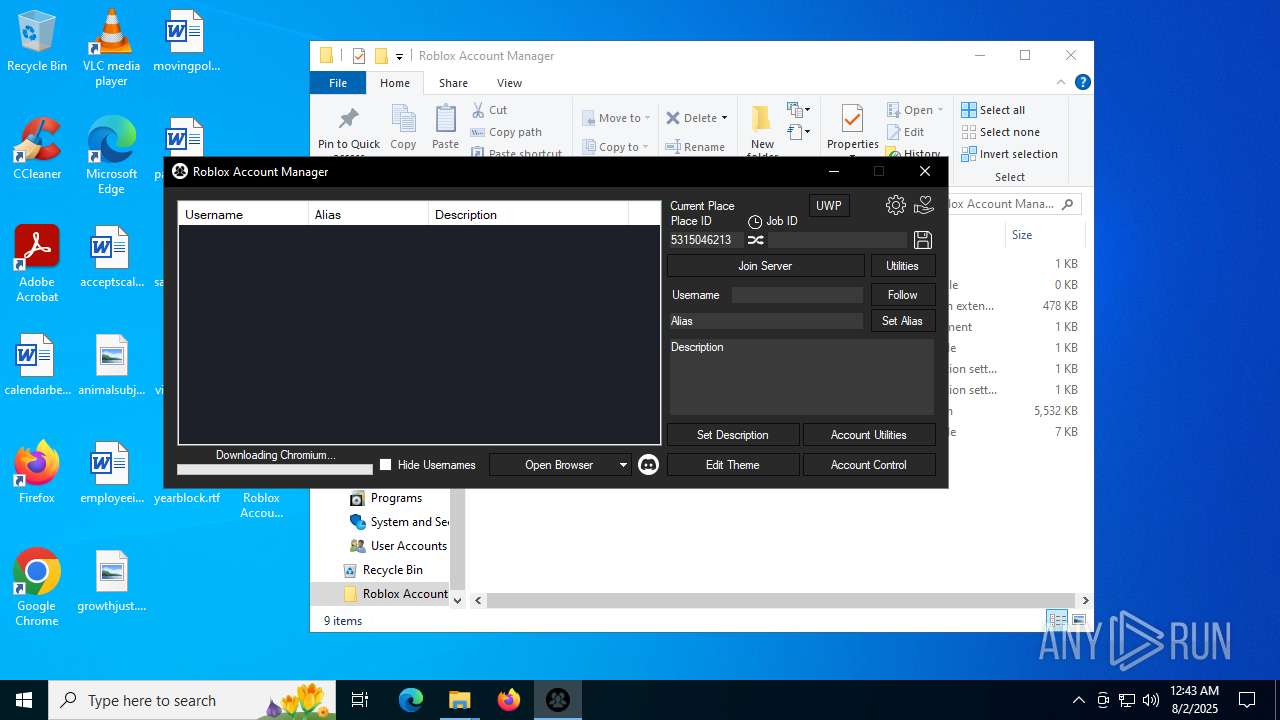This screenshot has width=1280, height=720.
Task: Collapse the Explorer ribbon with the chevron
Action: (1061, 83)
